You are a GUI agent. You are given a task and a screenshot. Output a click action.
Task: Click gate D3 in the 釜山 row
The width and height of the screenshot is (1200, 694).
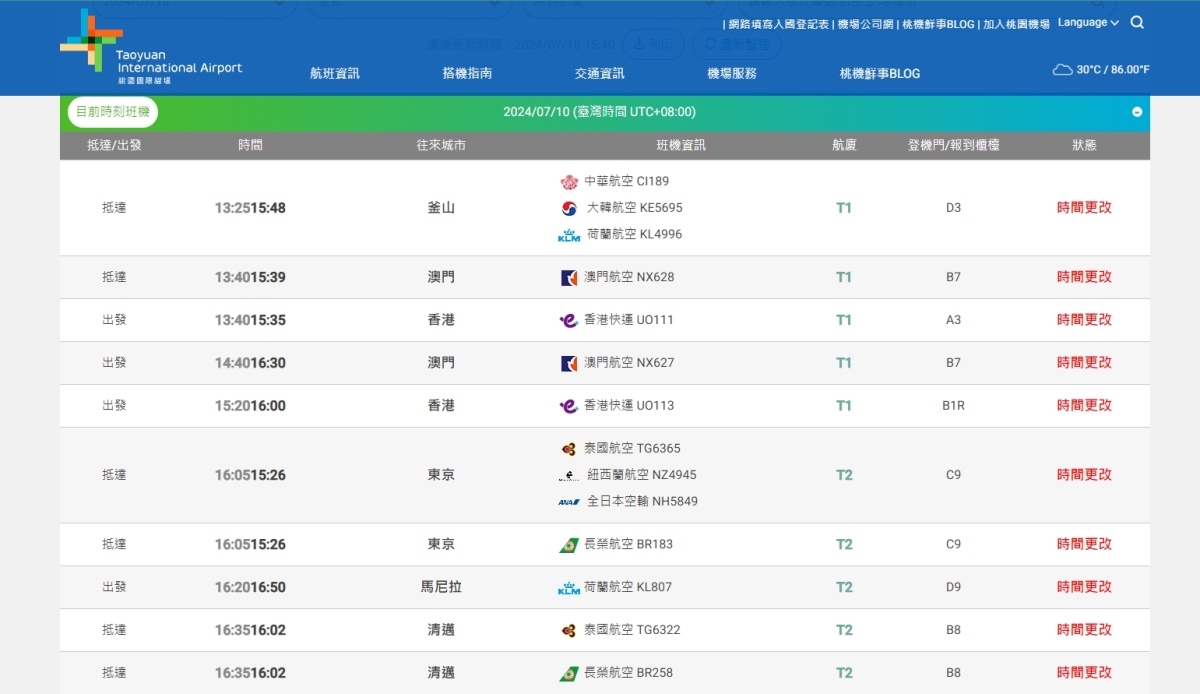pyautogui.click(x=953, y=208)
